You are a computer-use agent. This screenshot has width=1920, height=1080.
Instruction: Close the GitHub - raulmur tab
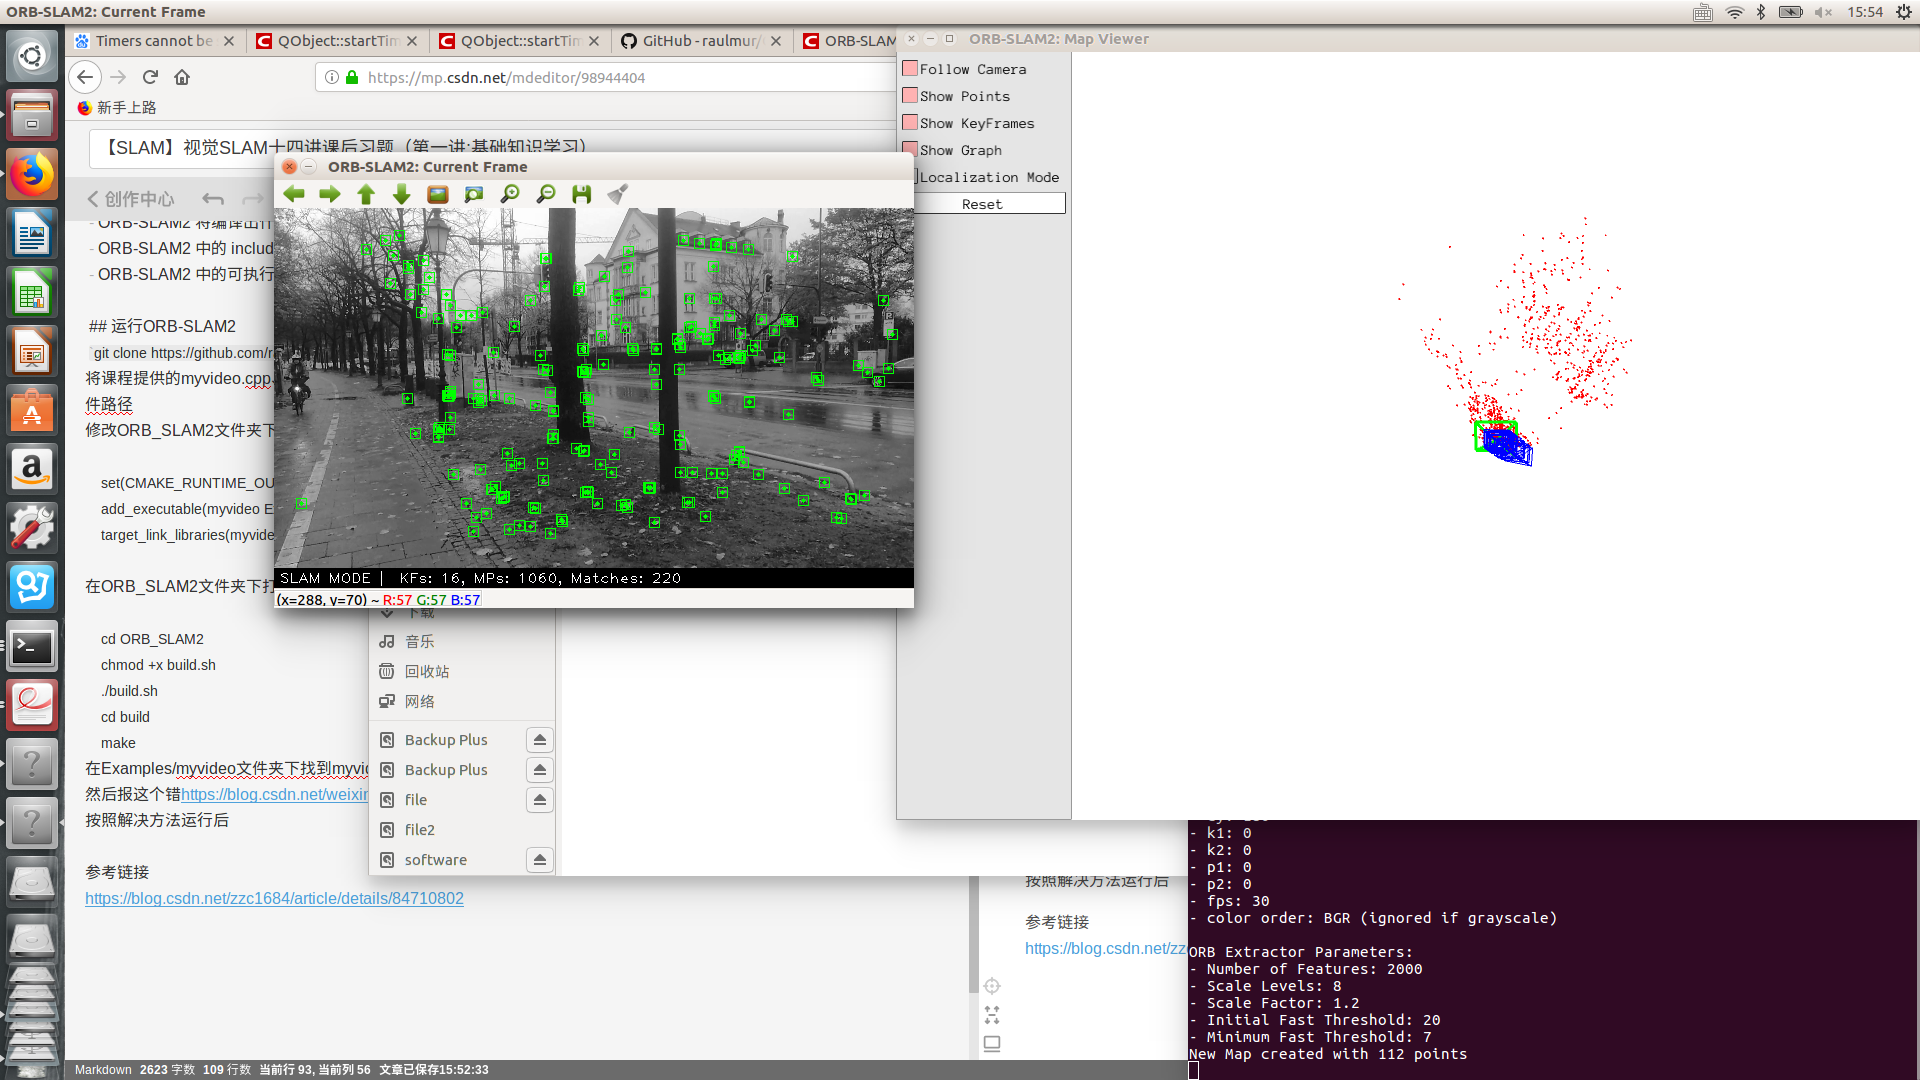[776, 41]
